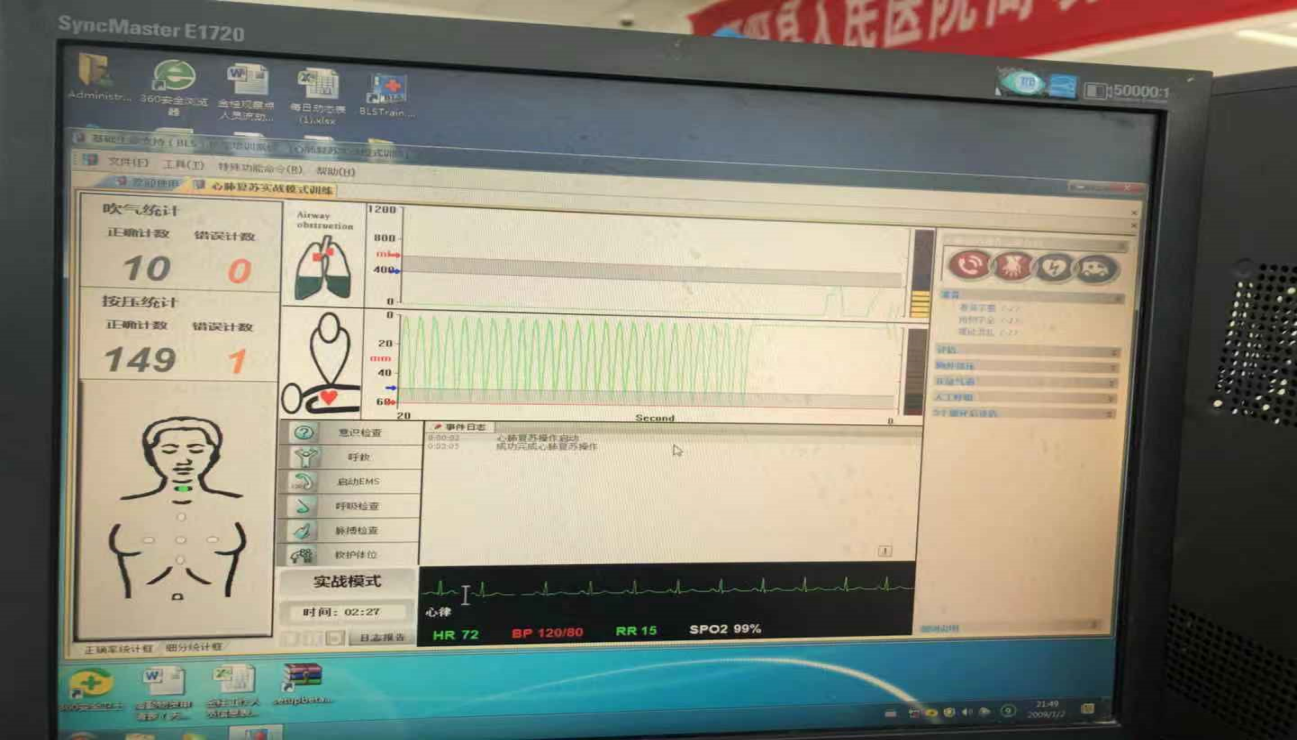Switch to the 心肺复苏实战模式训练 tab
1297x740 pixels.
point(270,188)
